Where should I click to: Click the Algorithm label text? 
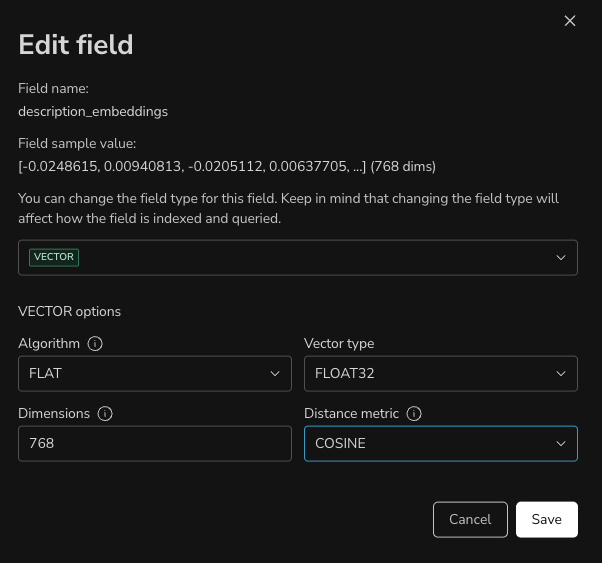(49, 343)
